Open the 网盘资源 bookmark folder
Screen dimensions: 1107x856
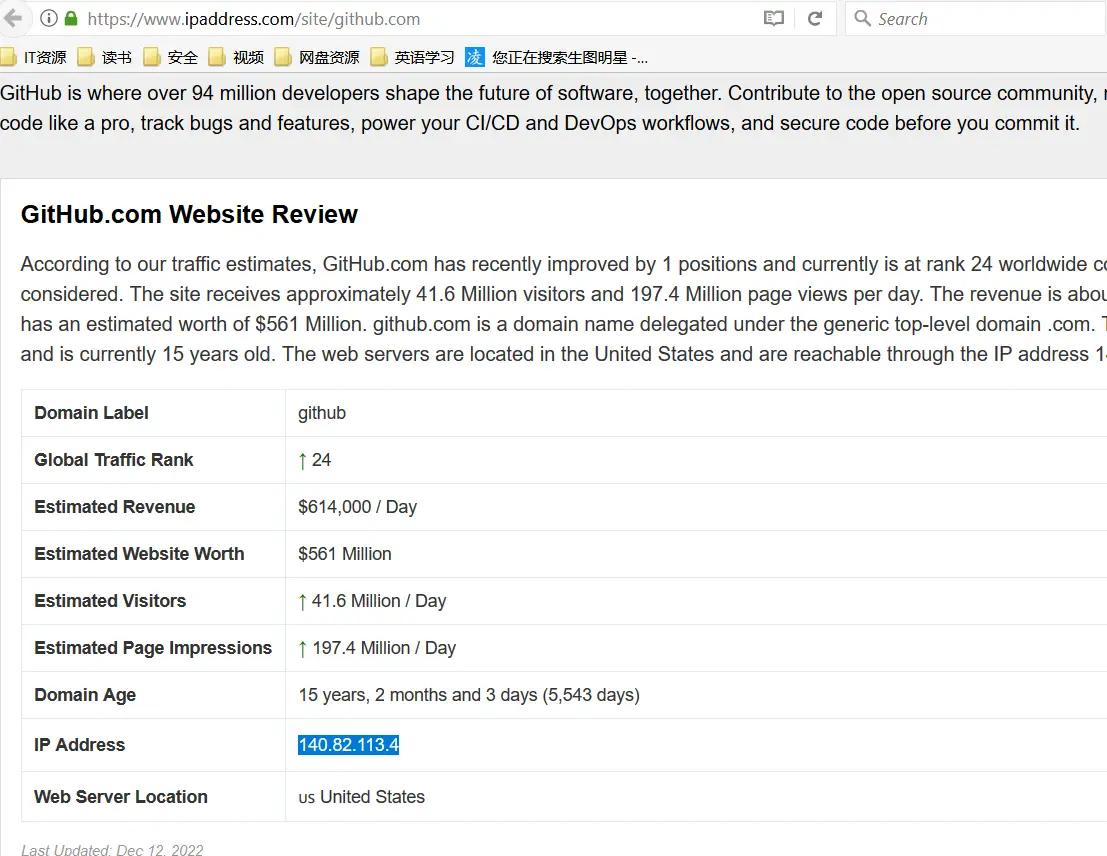(x=317, y=57)
